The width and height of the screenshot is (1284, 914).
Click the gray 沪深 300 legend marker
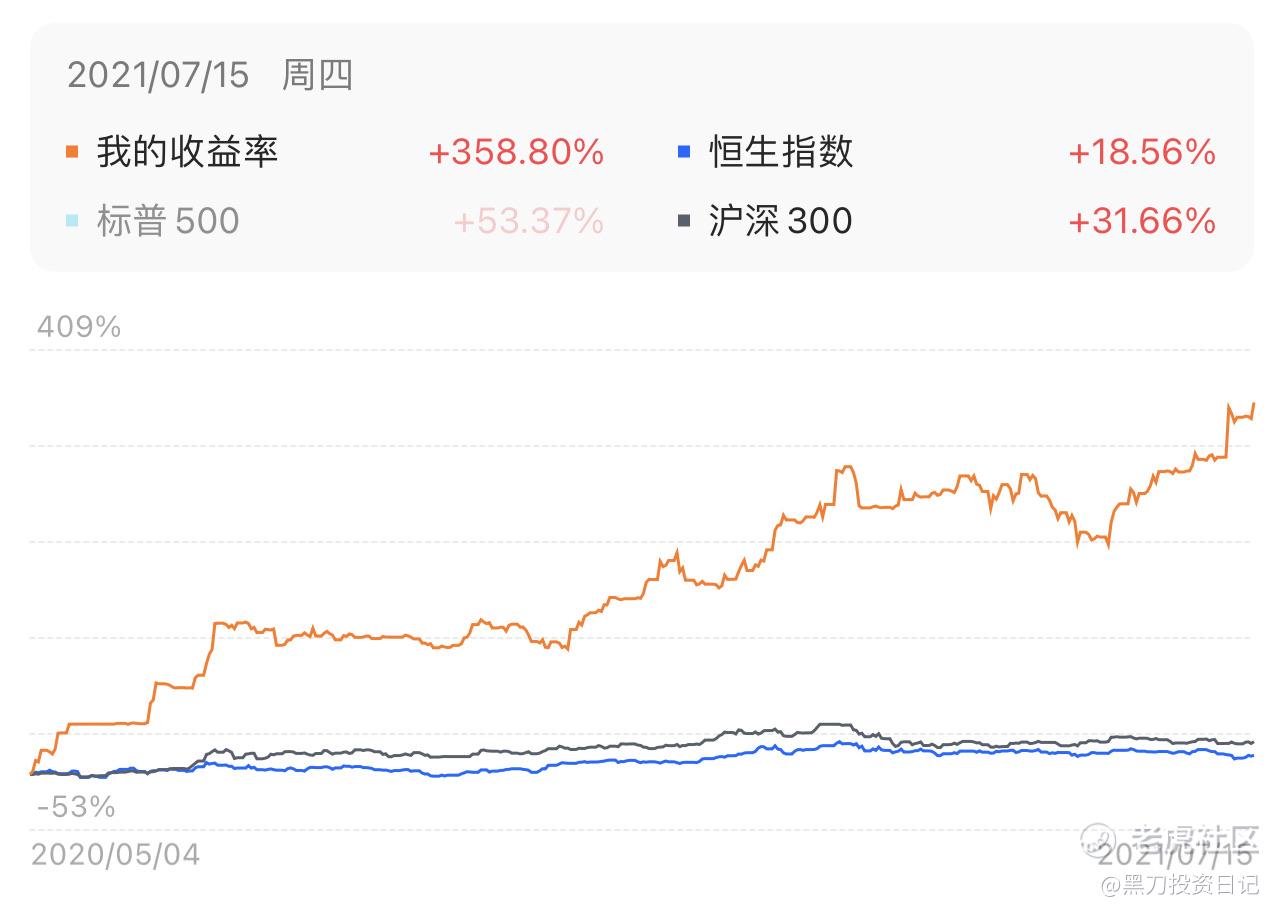pos(684,220)
